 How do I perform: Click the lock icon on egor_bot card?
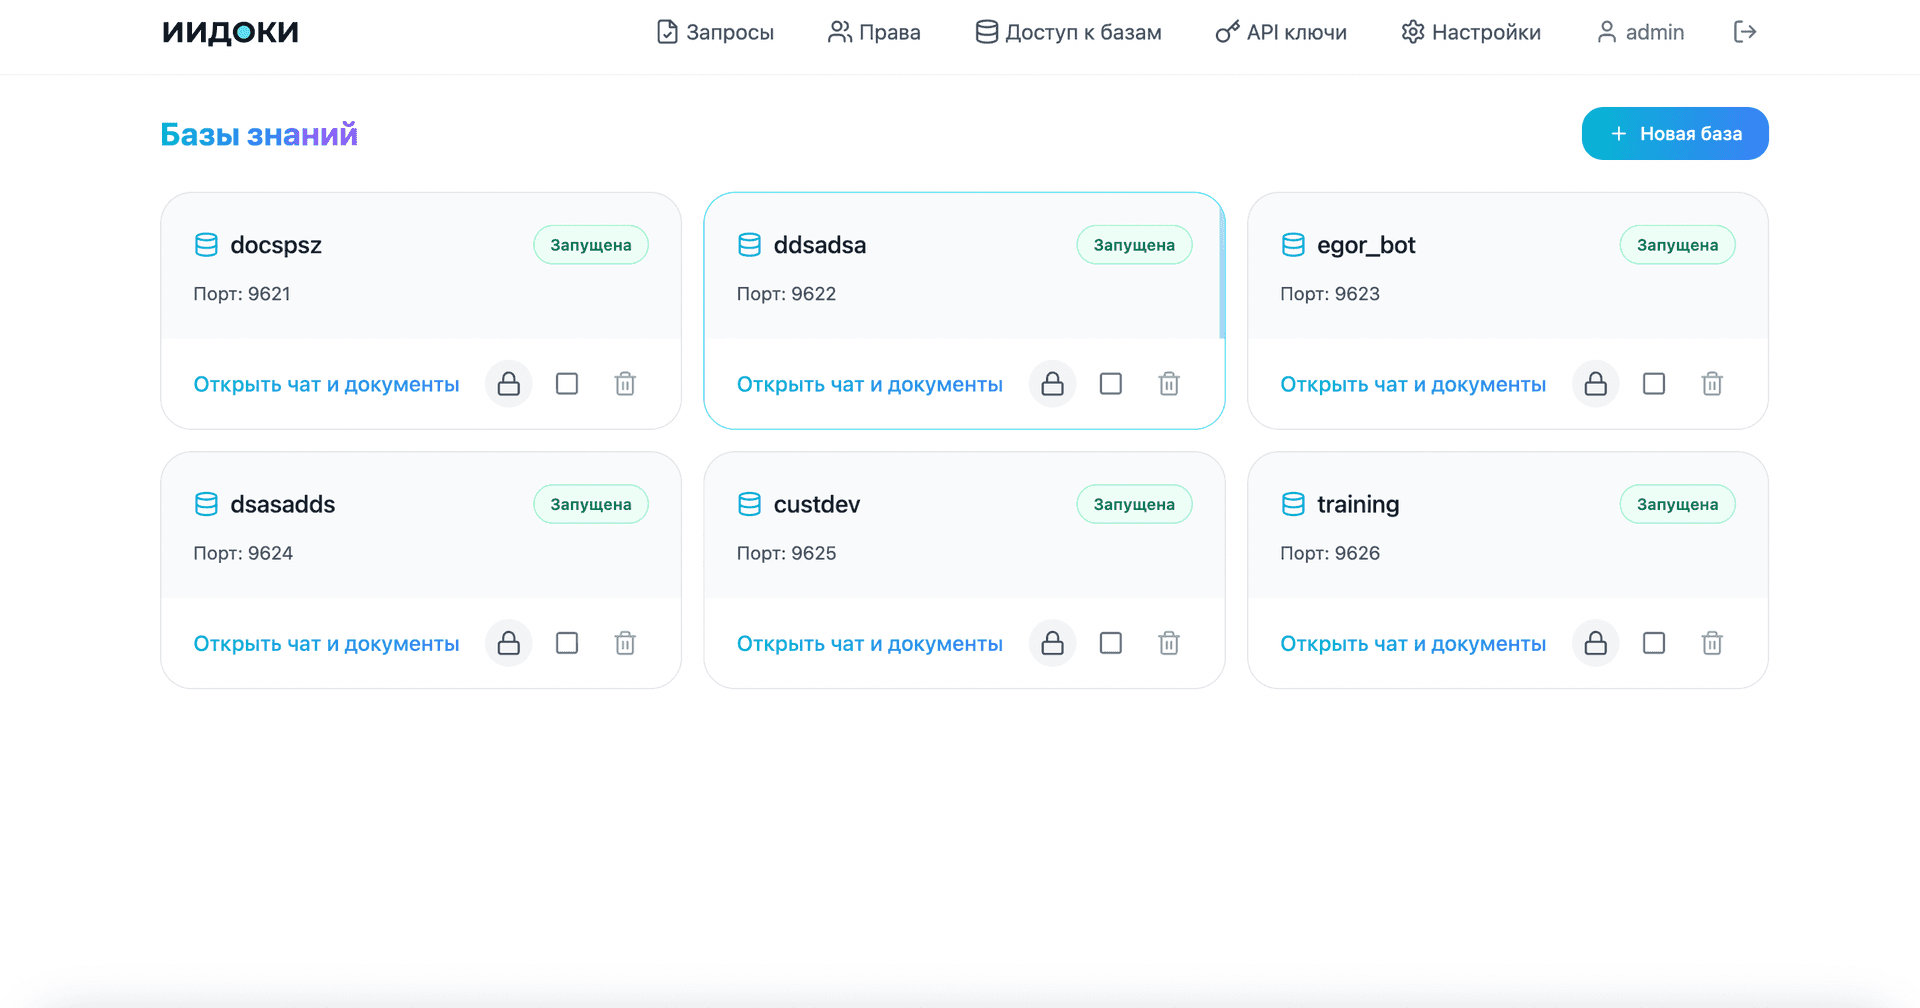(1595, 384)
